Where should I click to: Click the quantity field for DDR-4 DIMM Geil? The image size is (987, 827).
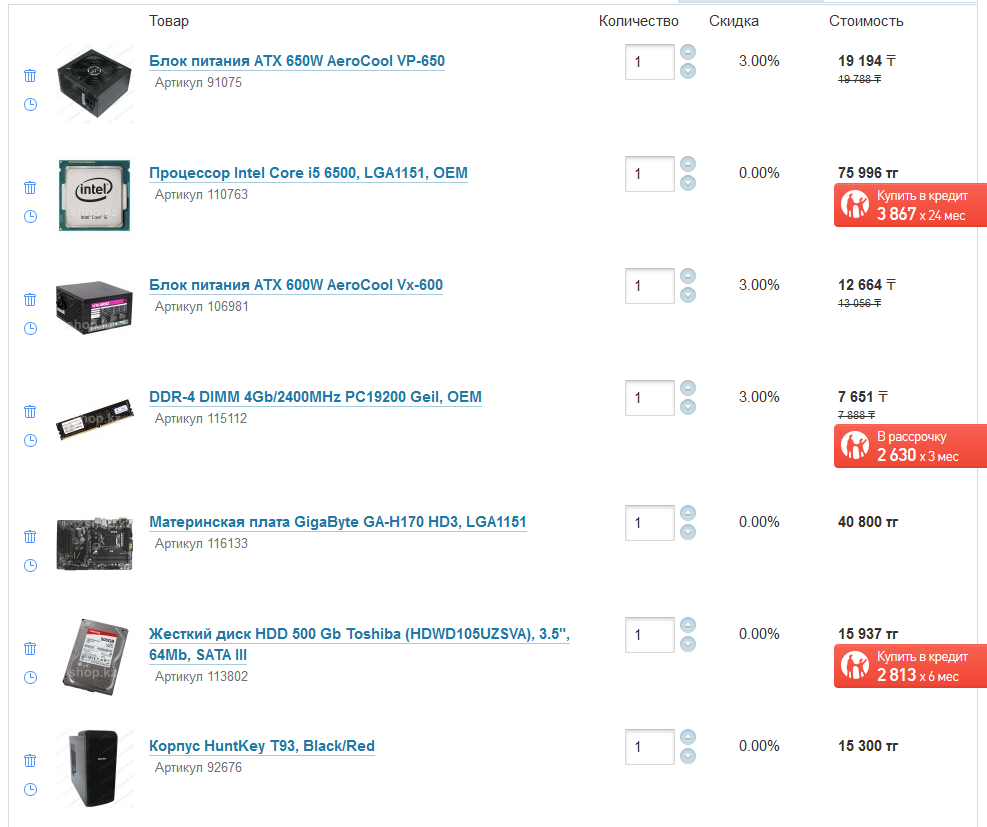click(649, 398)
